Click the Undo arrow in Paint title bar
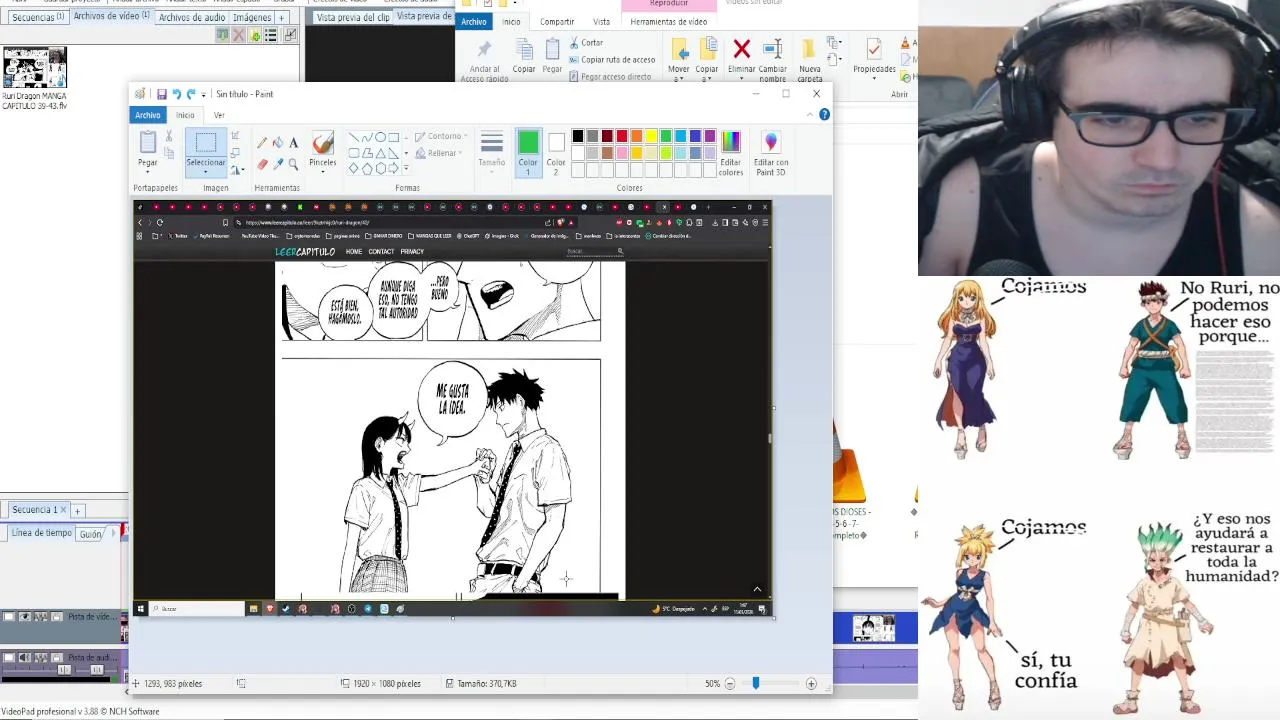1280x720 pixels. [176, 94]
